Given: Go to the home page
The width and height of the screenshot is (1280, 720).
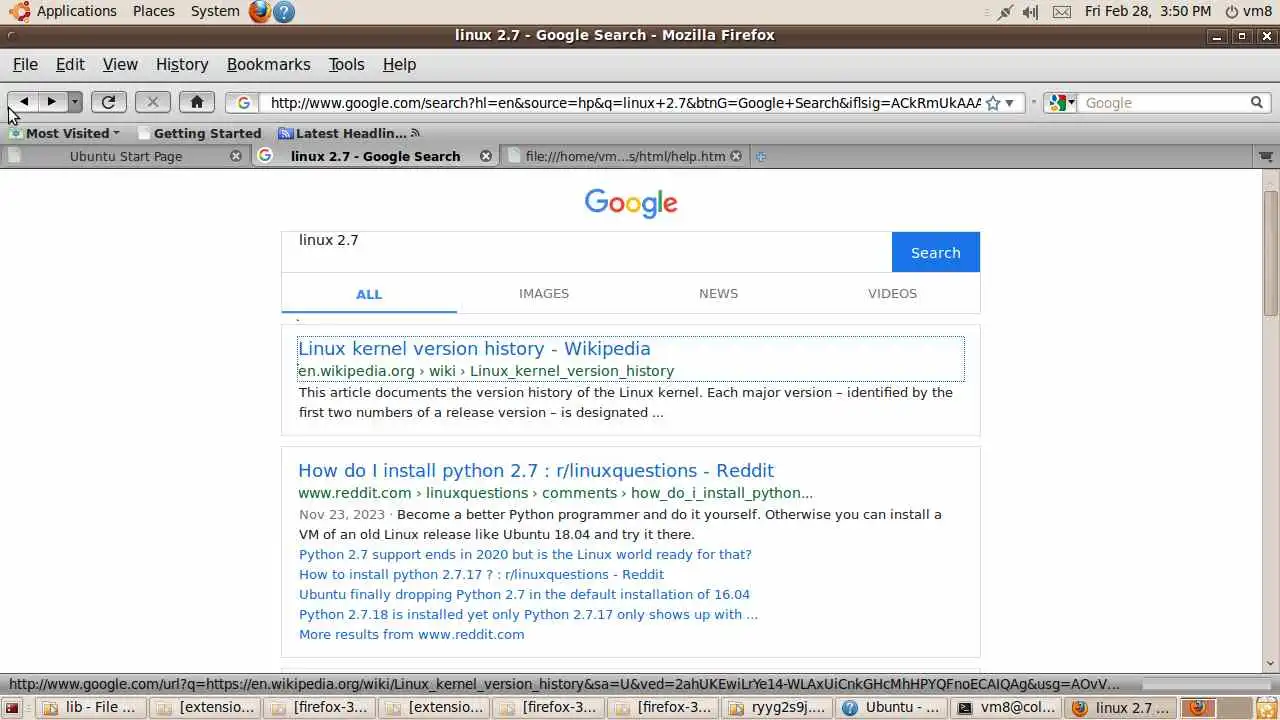Looking at the screenshot, I should pos(197,102).
